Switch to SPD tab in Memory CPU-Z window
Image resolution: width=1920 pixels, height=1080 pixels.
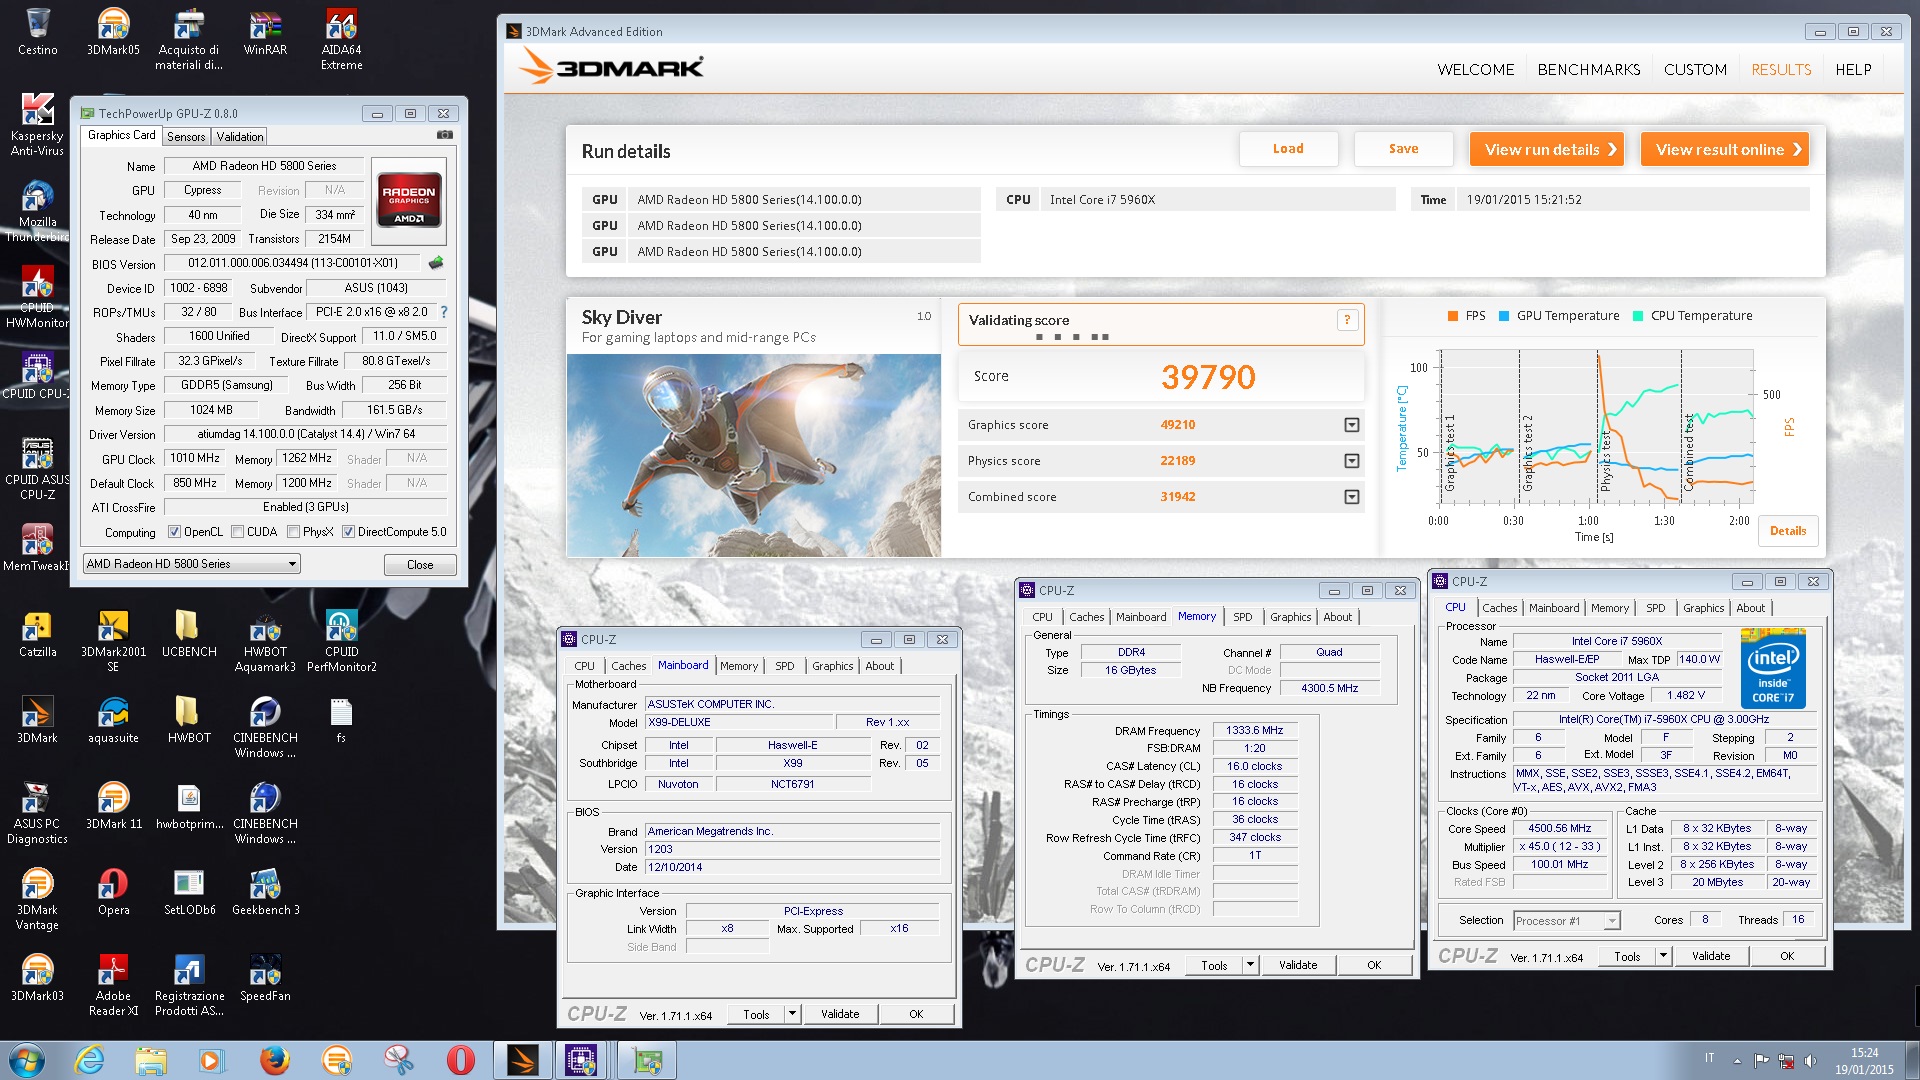(x=1242, y=617)
